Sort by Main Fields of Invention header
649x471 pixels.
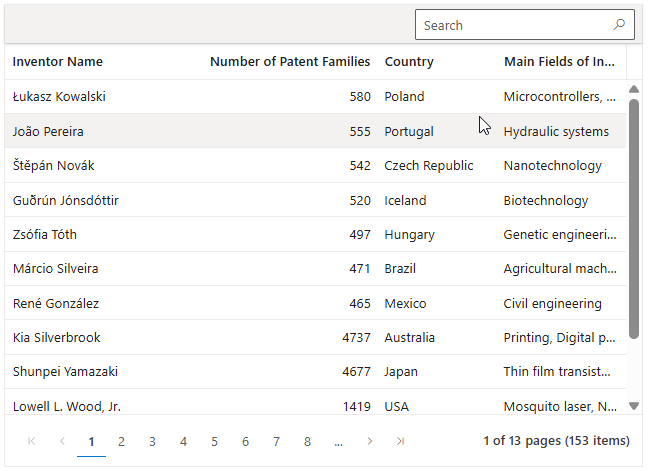point(559,62)
